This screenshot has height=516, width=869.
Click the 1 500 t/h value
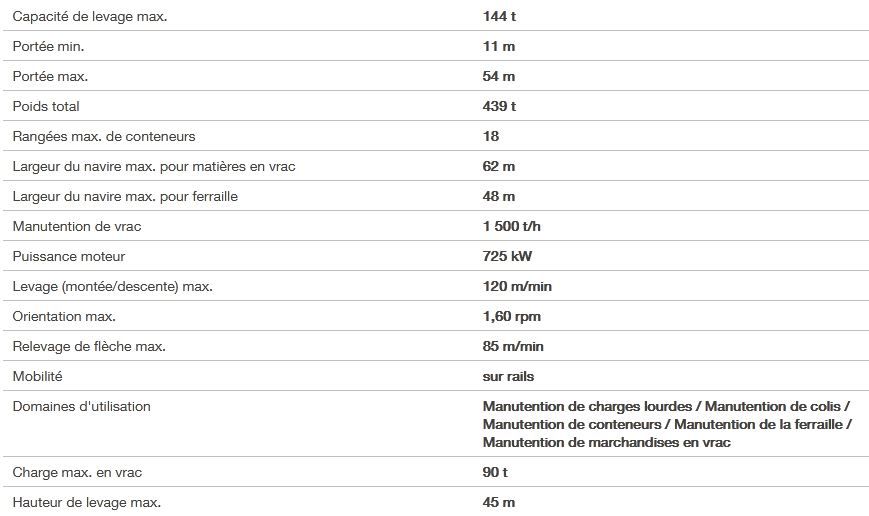coord(512,227)
